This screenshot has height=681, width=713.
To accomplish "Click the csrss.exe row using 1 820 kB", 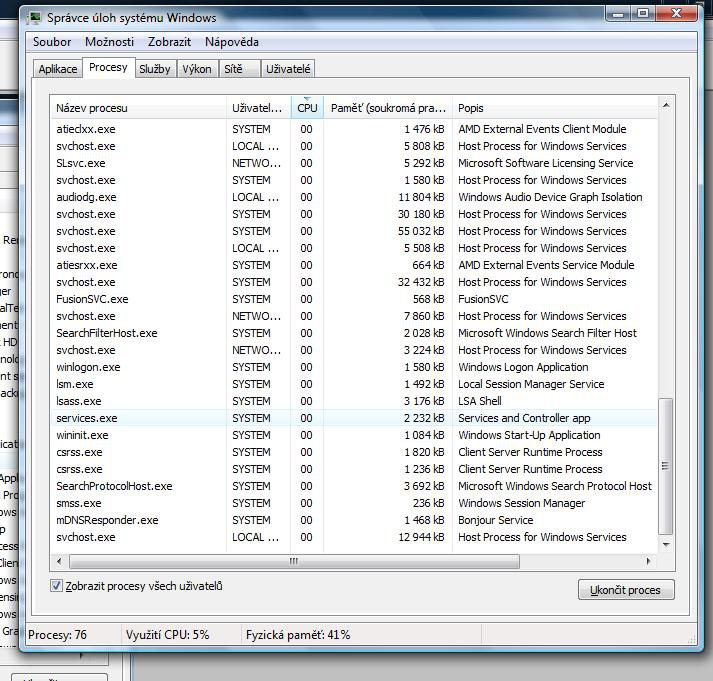I will [x=354, y=452].
